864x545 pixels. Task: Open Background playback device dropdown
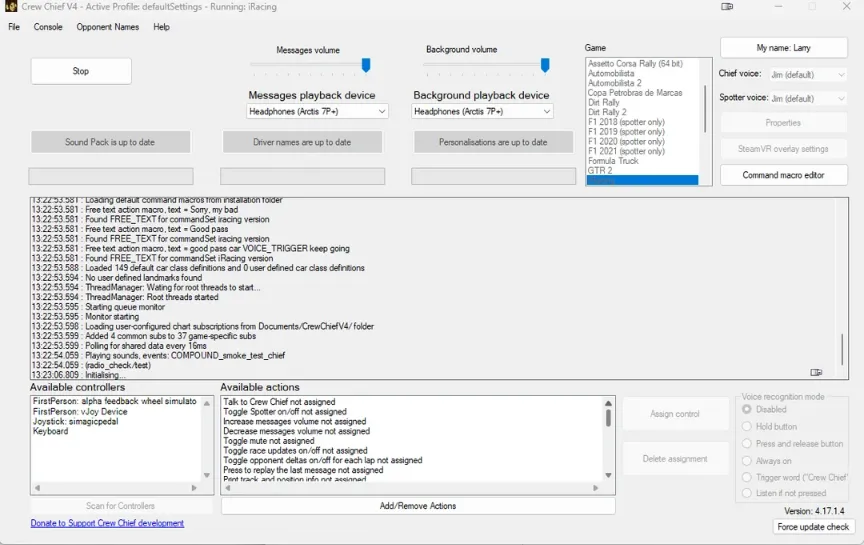click(x=482, y=111)
